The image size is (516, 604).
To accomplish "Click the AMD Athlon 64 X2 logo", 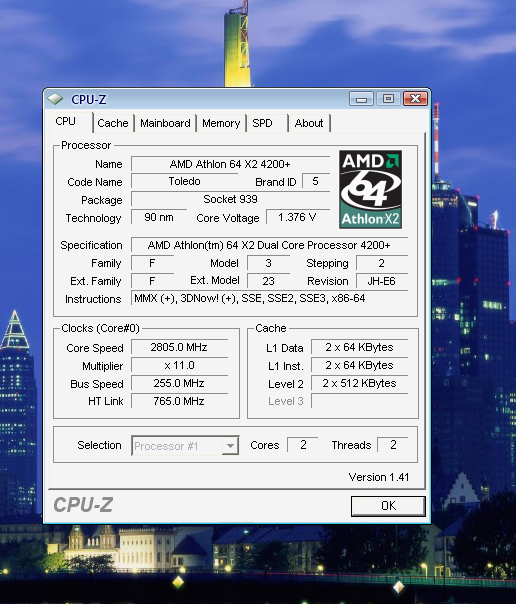I will (x=370, y=189).
